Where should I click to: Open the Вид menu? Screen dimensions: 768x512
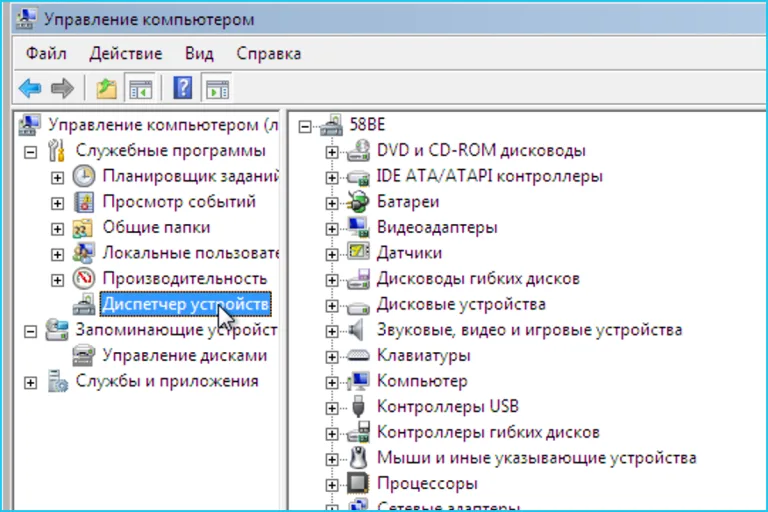pyautogui.click(x=199, y=53)
